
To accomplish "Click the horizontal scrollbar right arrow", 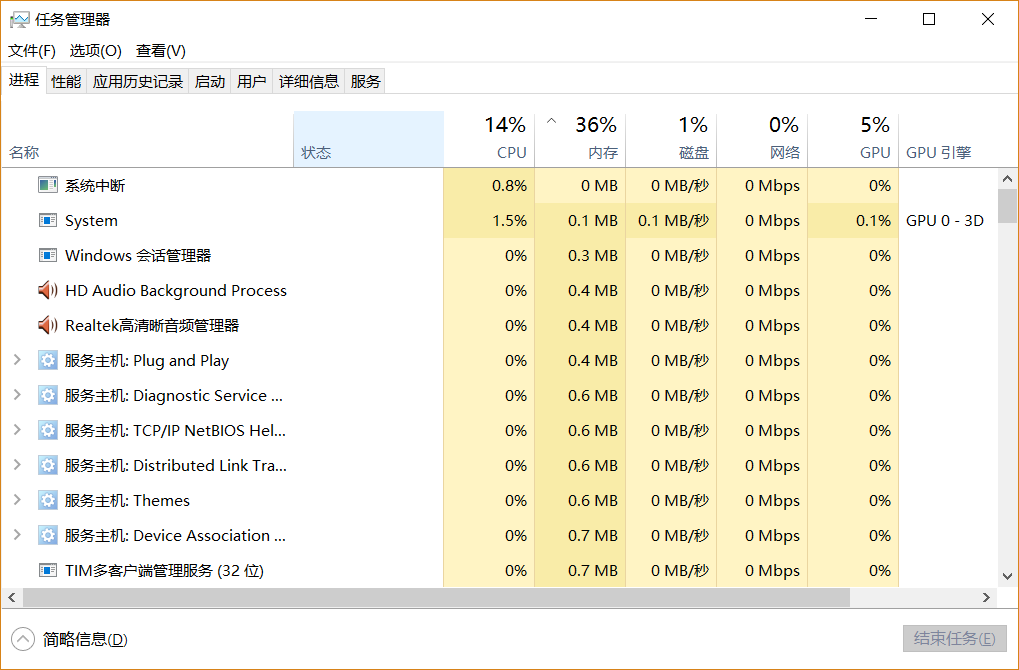I will point(986,597).
